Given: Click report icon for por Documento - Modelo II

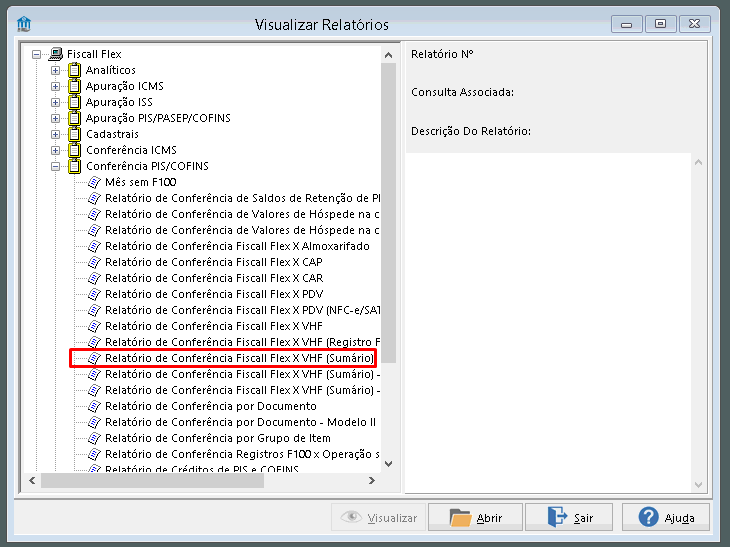Looking at the screenshot, I should pyautogui.click(x=94, y=422).
